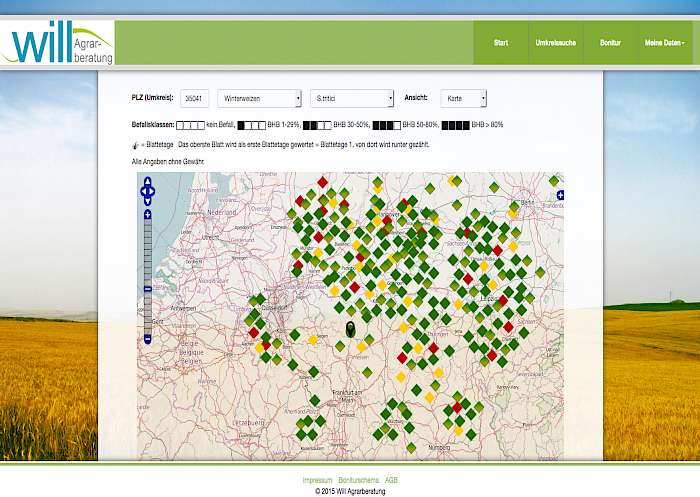700x497 pixels.
Task: Click the map zoom level slider handle
Action: click(147, 289)
